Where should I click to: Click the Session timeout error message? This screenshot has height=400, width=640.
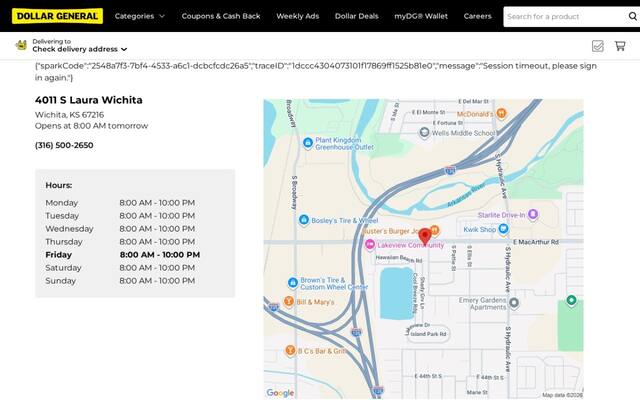pos(316,71)
